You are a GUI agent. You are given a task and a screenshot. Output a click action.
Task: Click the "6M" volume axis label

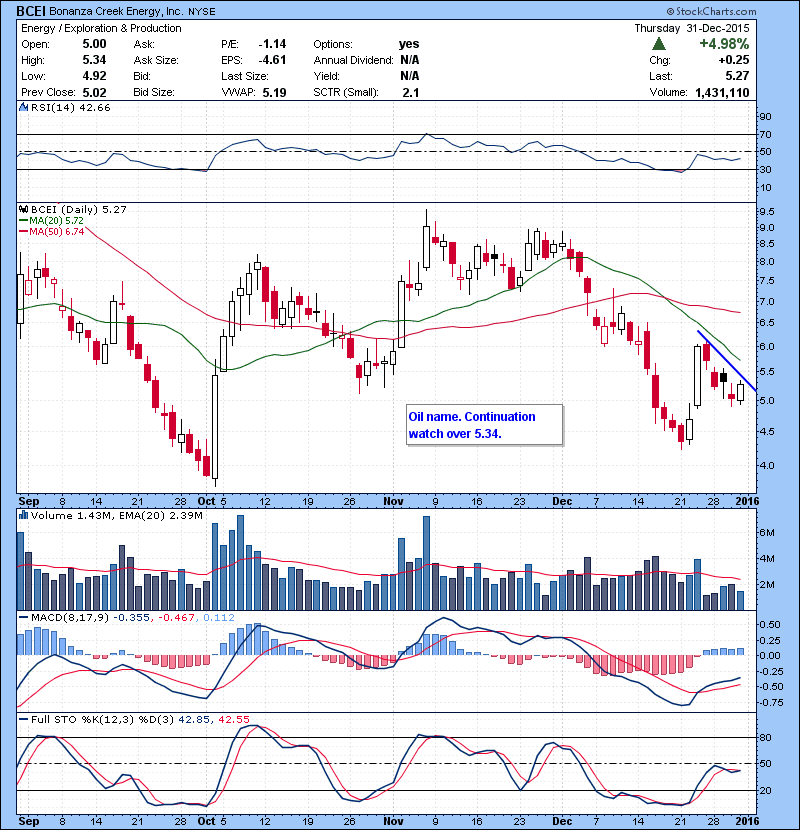pyautogui.click(x=767, y=533)
